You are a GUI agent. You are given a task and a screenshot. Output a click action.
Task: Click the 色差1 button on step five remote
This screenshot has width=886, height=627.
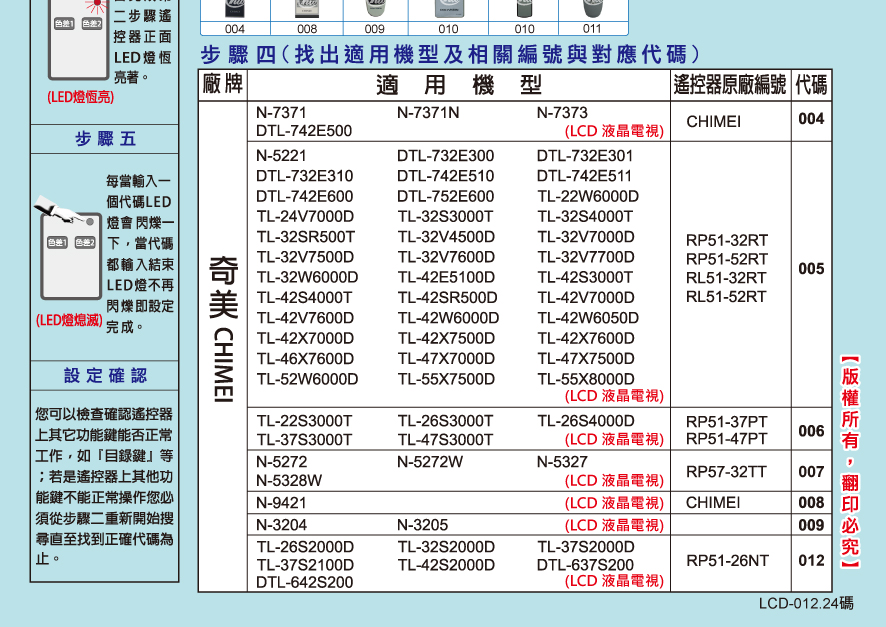pos(58,242)
